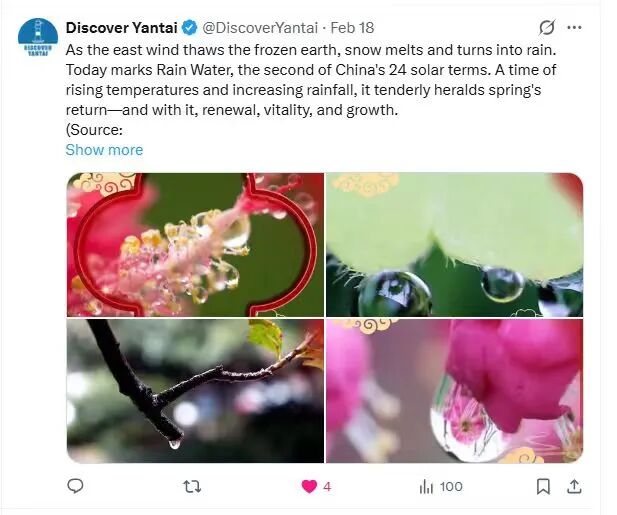Click the share post icon
This screenshot has width=617, height=515.
(574, 486)
